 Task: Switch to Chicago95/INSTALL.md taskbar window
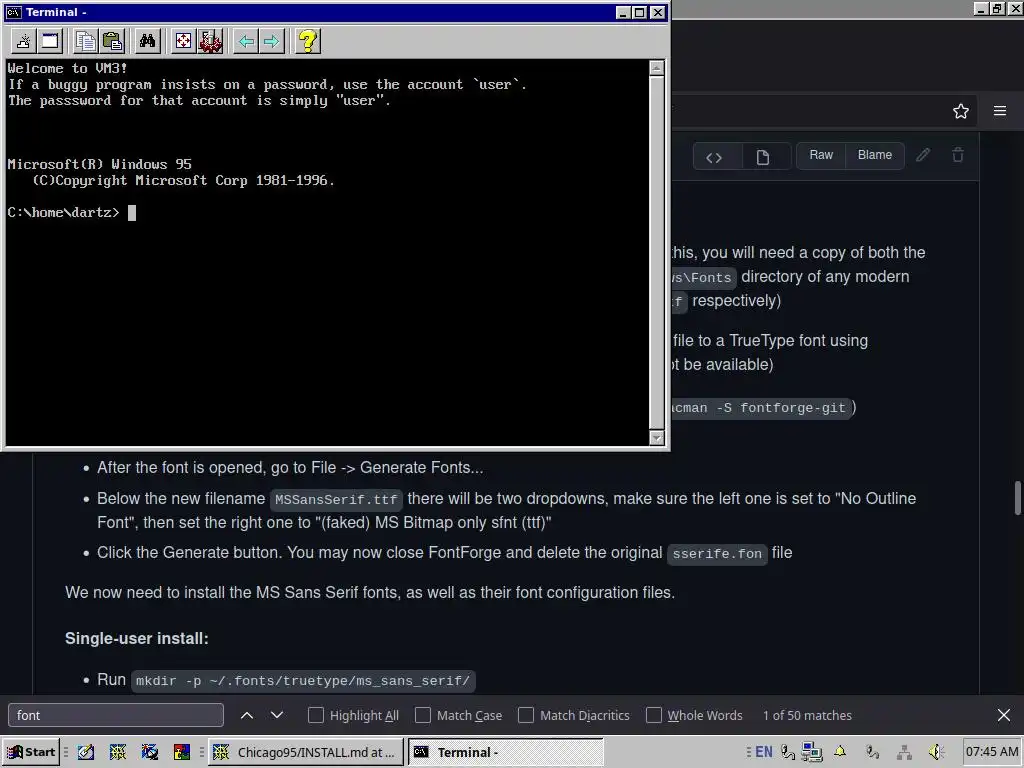tap(306, 752)
